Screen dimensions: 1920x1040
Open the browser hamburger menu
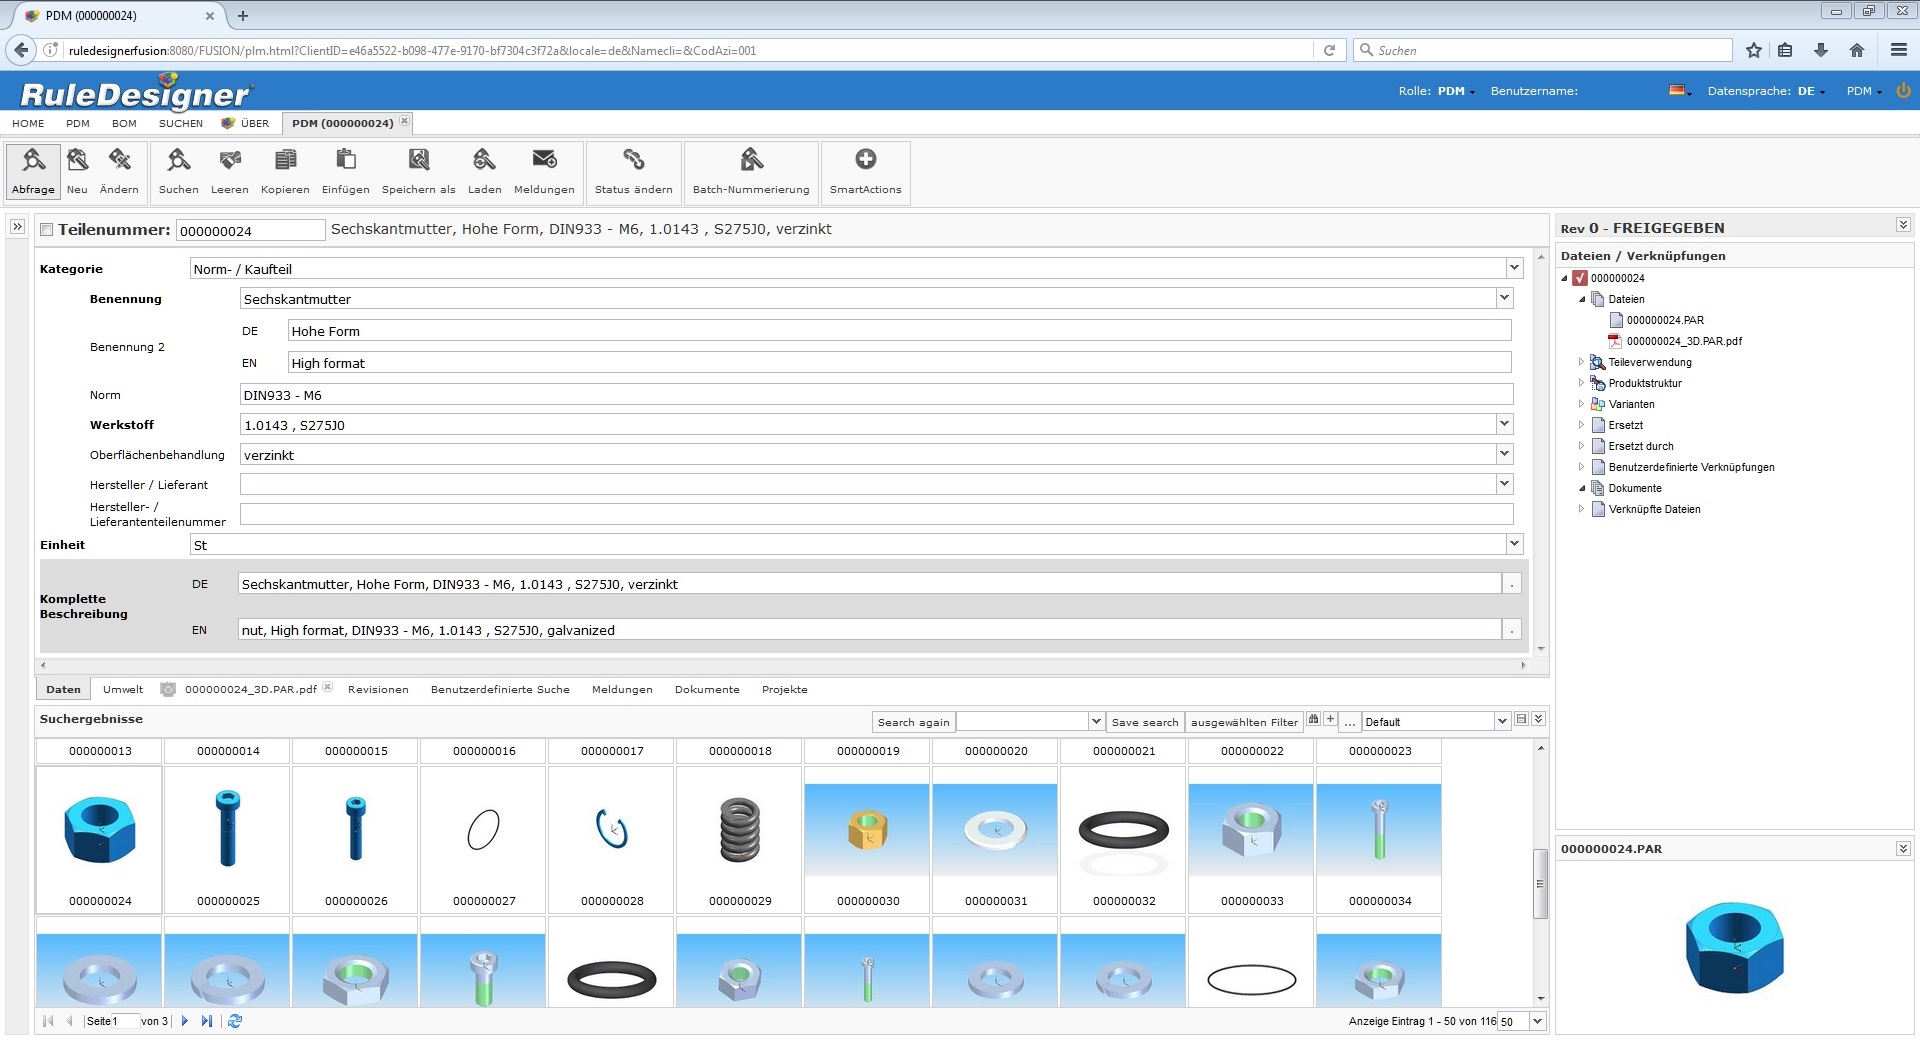click(x=1899, y=50)
